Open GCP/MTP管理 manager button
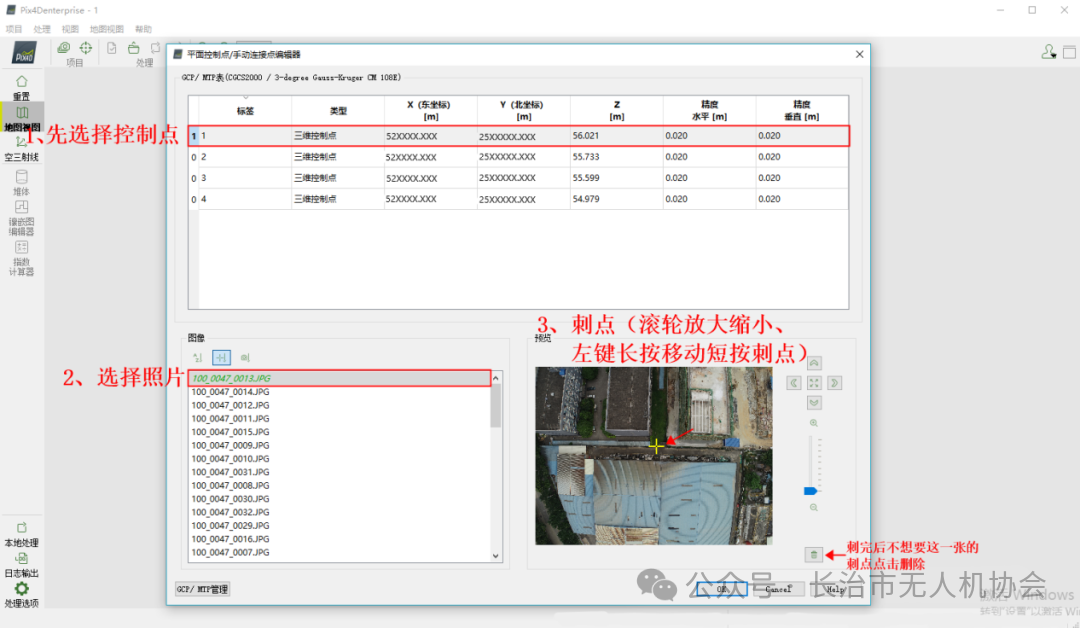1080x628 pixels. 202,589
